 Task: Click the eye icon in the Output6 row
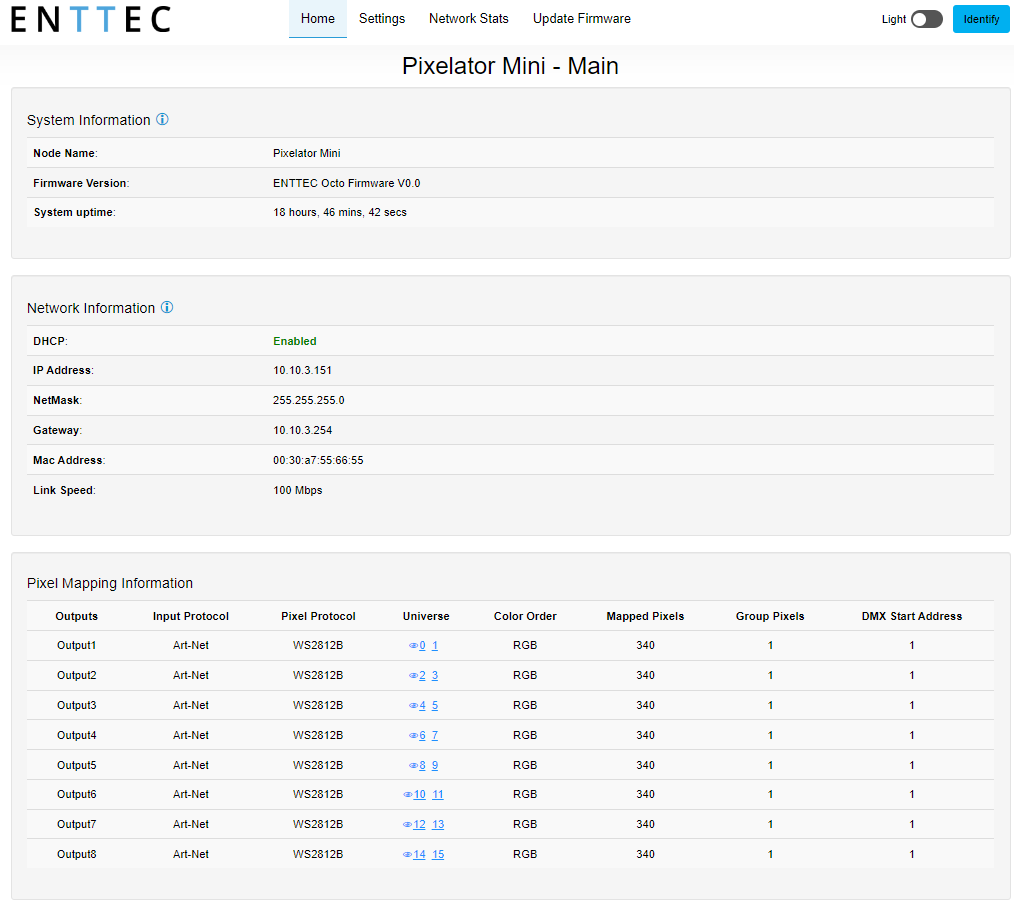pyautogui.click(x=407, y=794)
